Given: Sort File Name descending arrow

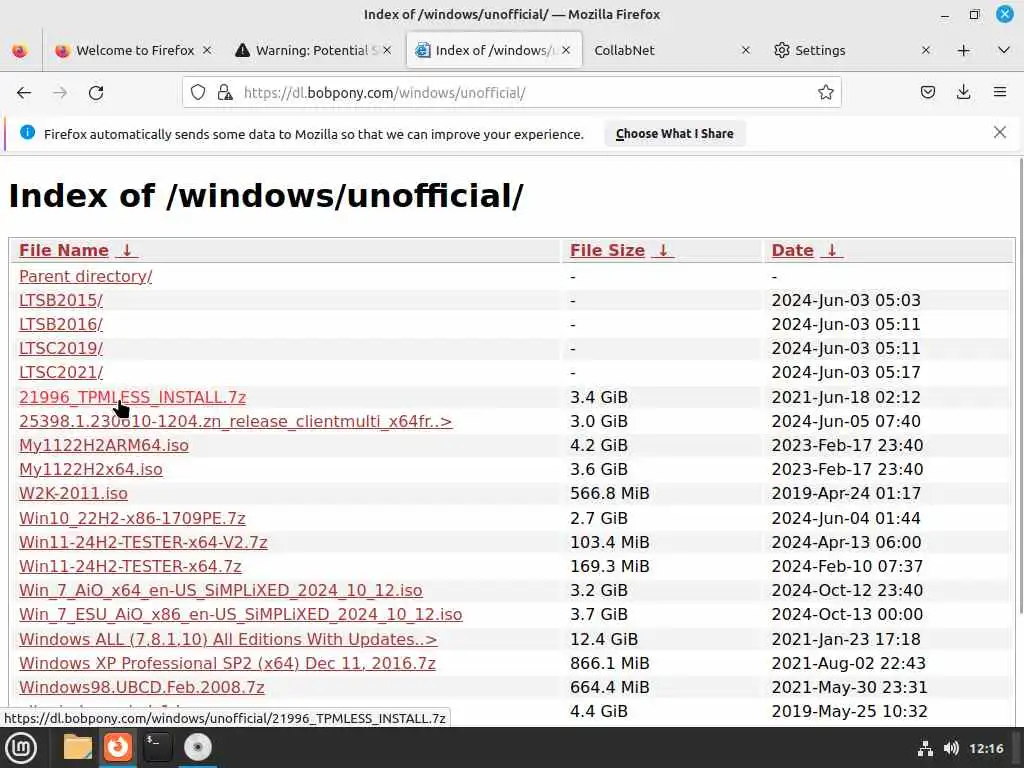Looking at the screenshot, I should [x=127, y=251].
